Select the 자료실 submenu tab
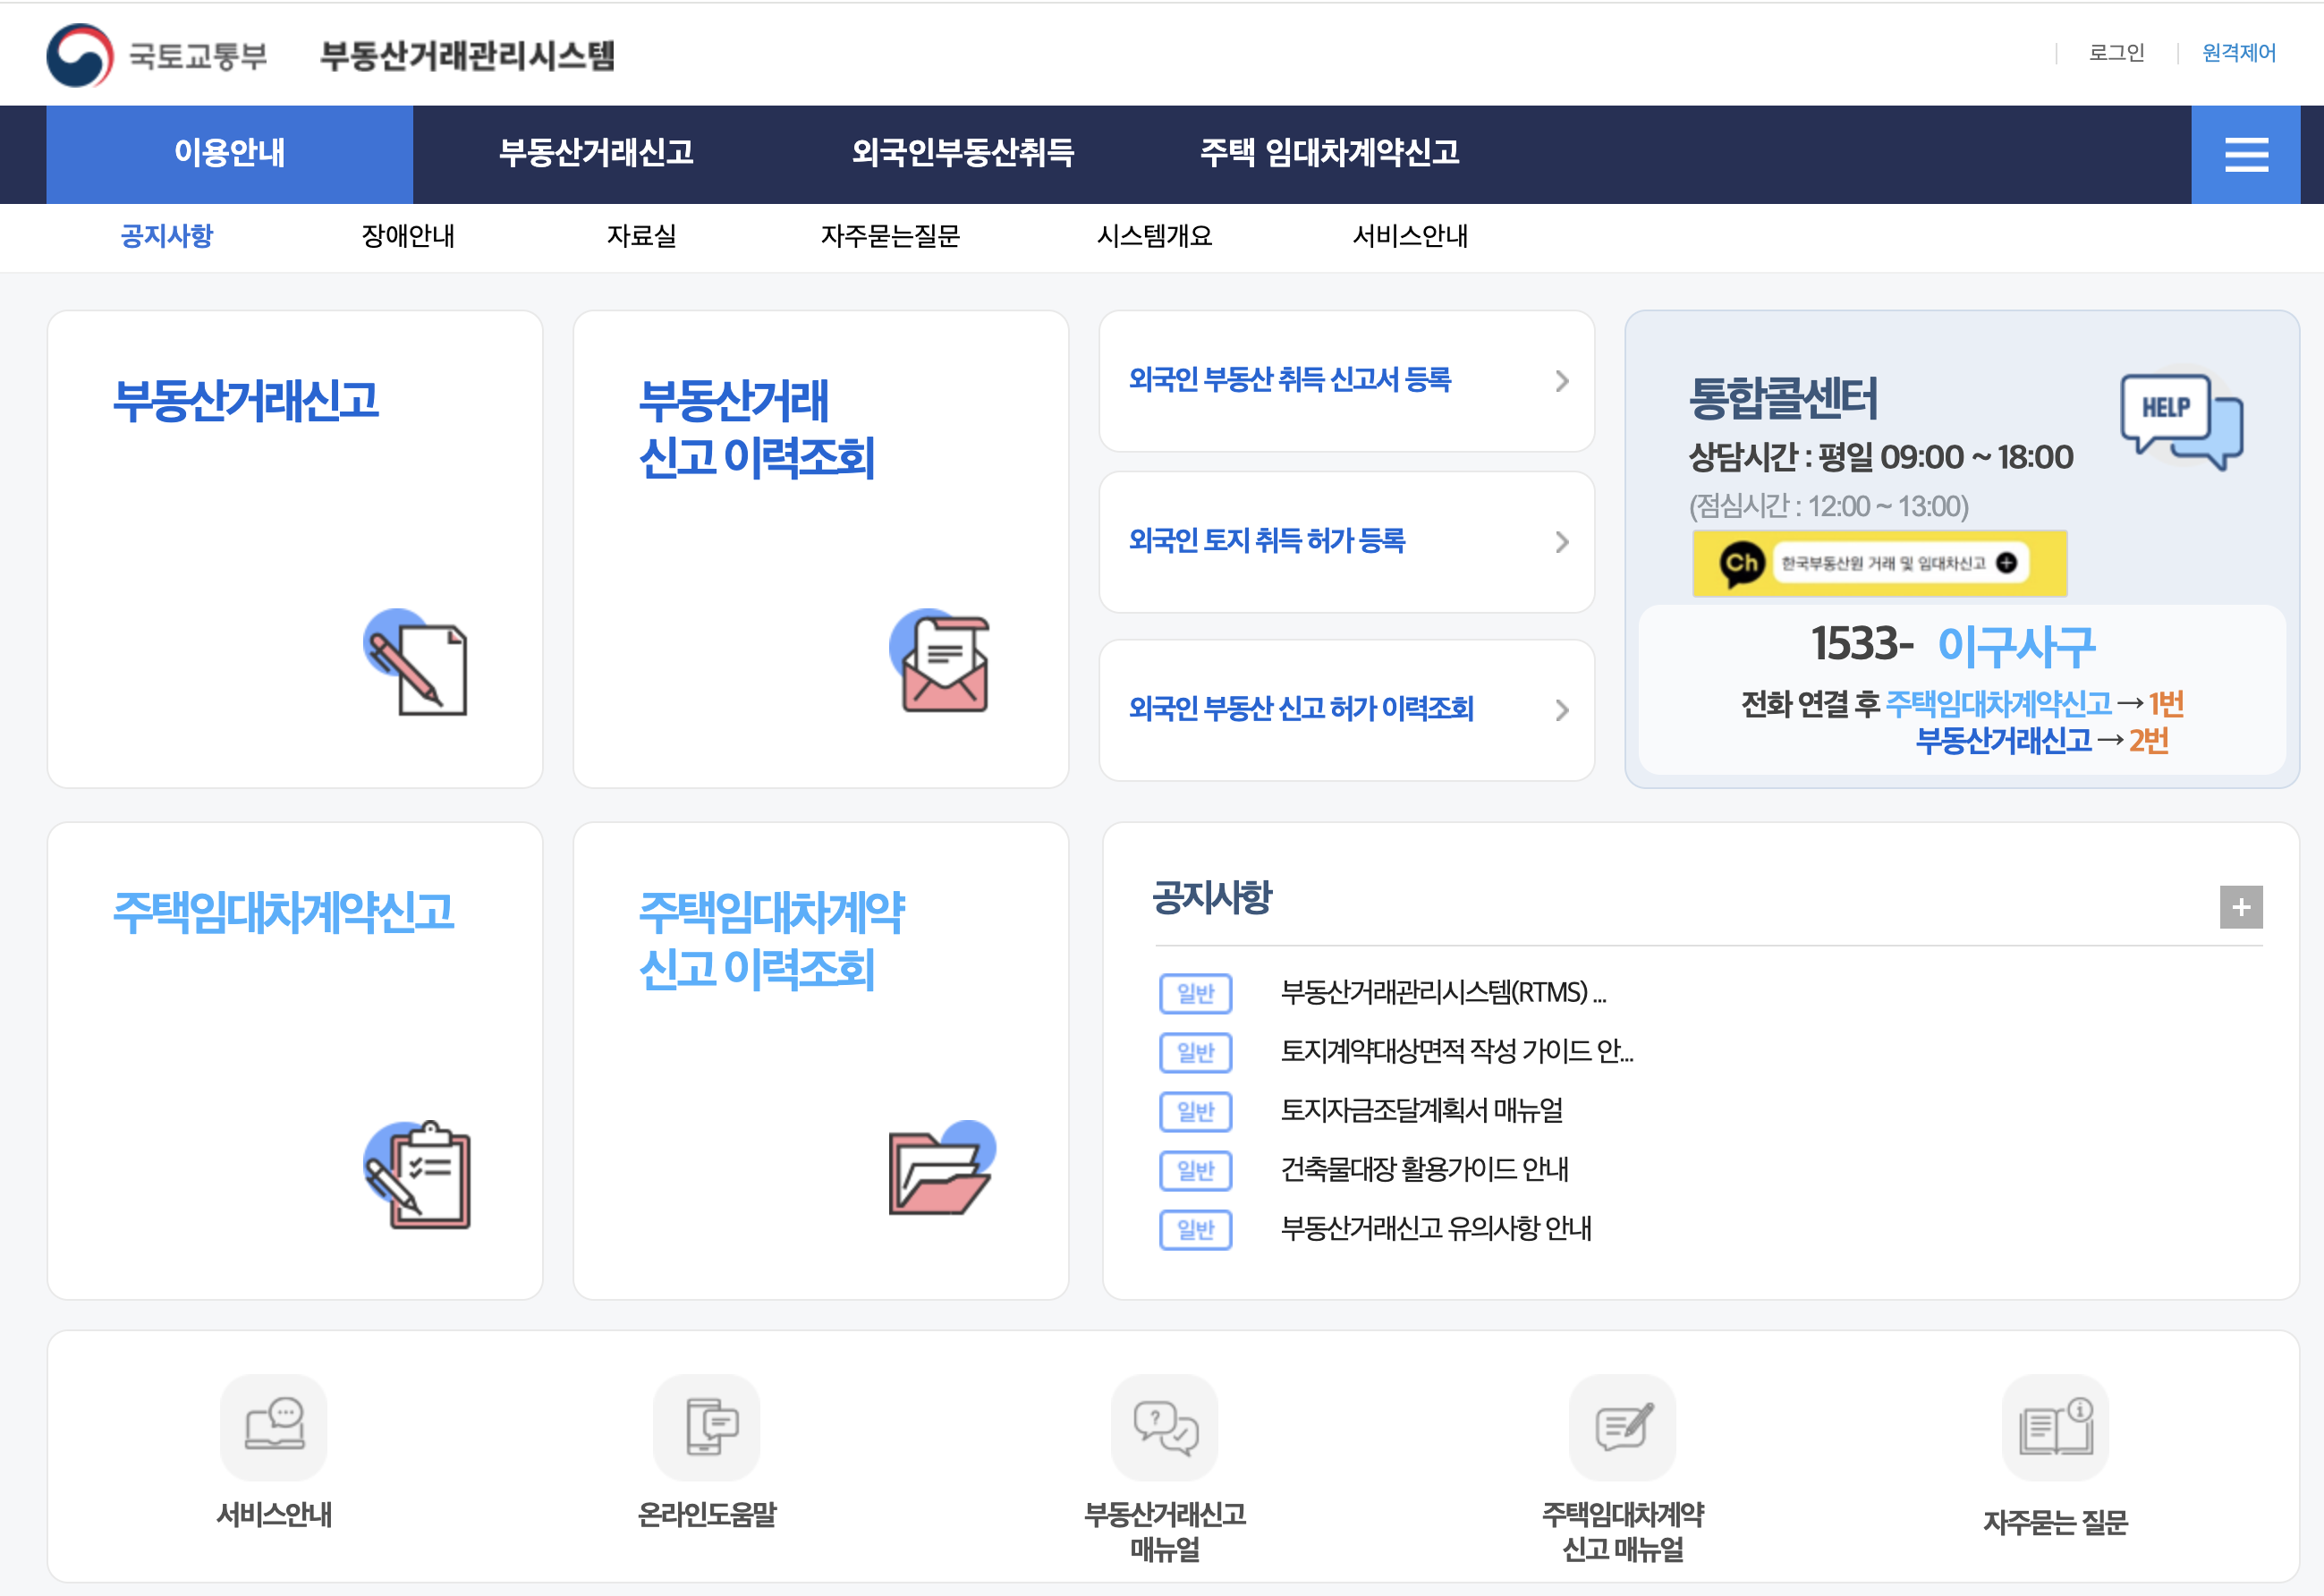The width and height of the screenshot is (2324, 1596). pos(641,236)
